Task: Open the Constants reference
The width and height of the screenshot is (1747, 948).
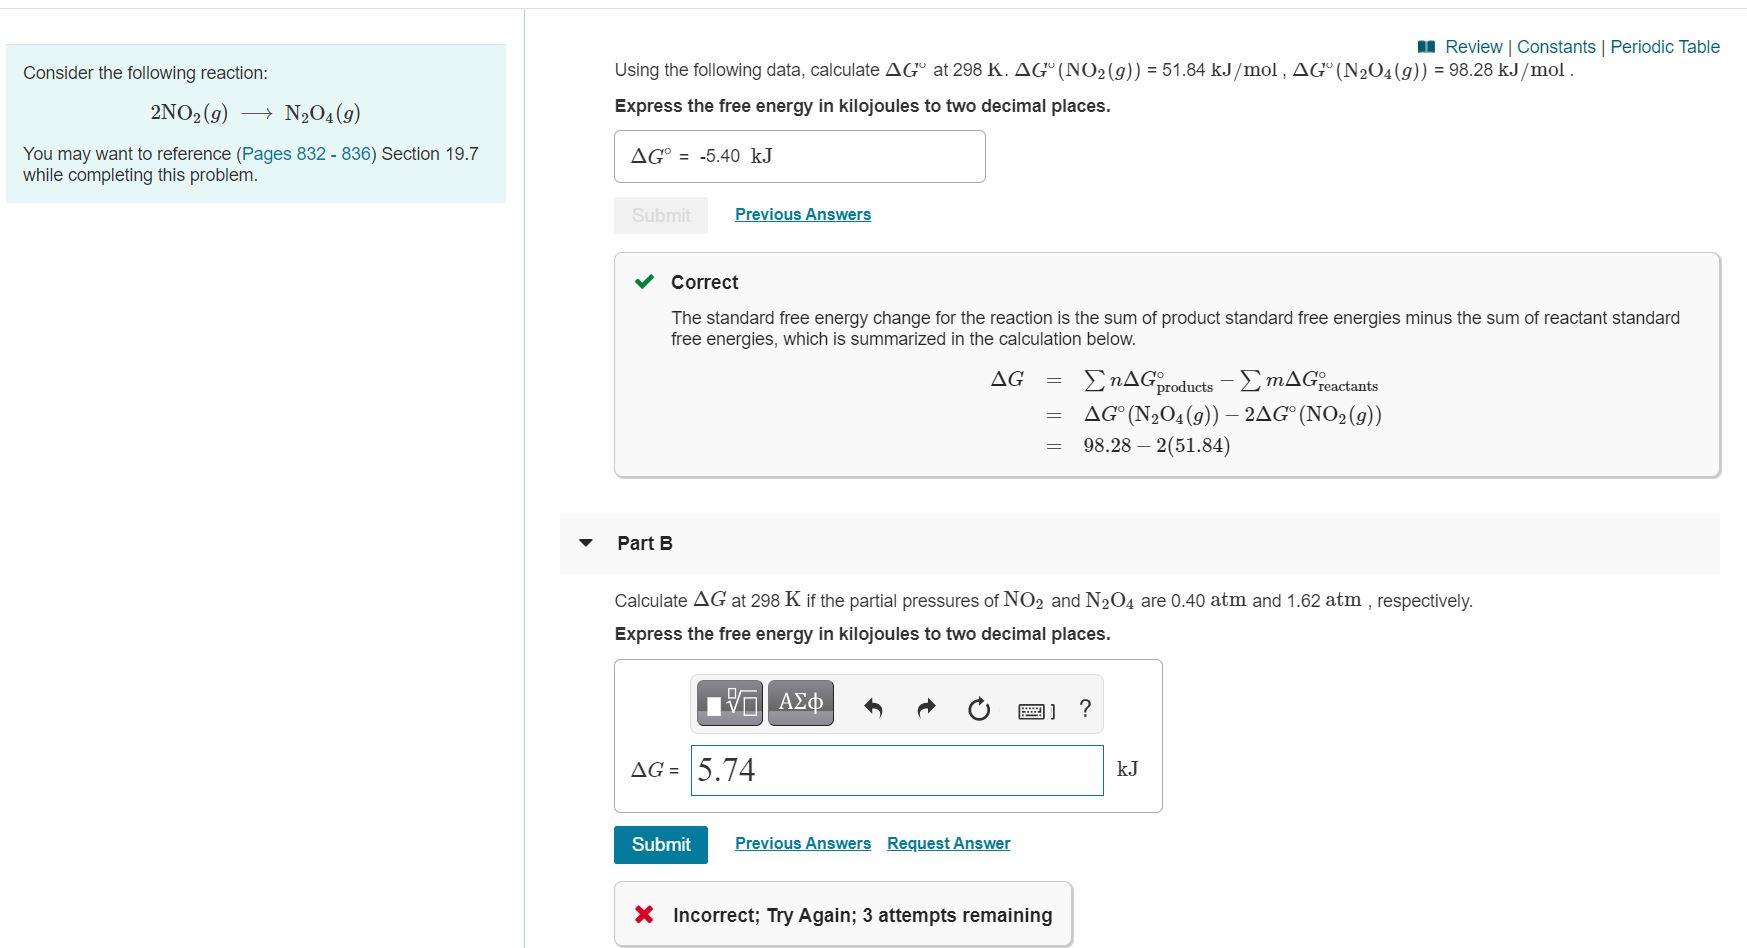Action: 1556,46
